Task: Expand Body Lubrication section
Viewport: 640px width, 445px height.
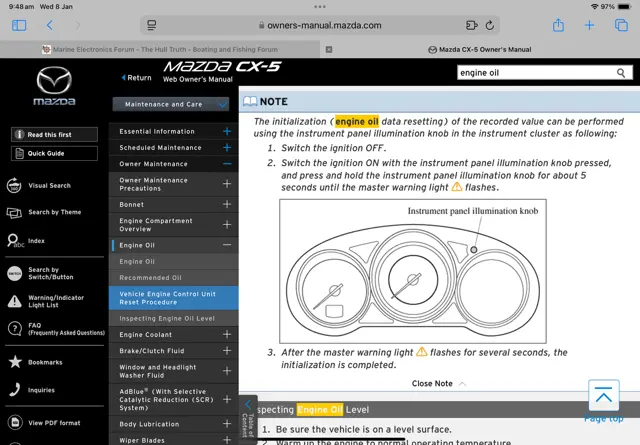Action: [x=227, y=424]
